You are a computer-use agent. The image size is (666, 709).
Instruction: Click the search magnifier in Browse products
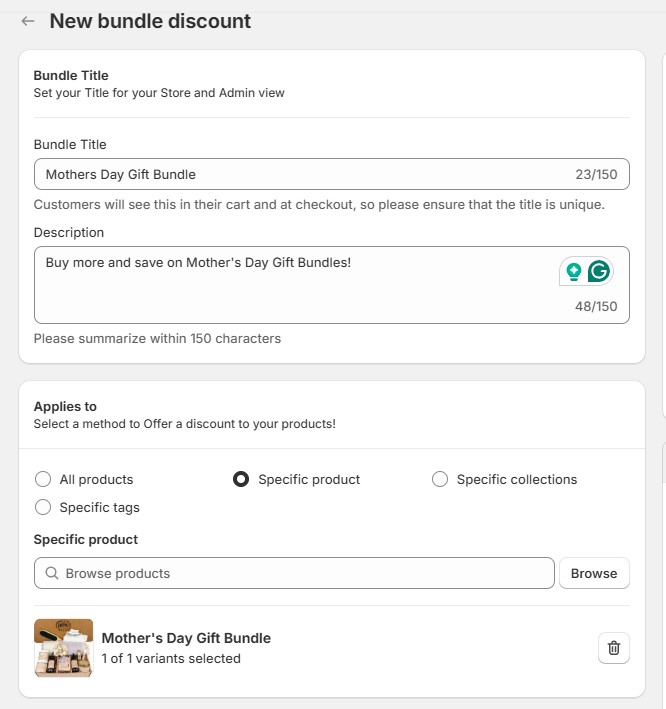click(52, 573)
